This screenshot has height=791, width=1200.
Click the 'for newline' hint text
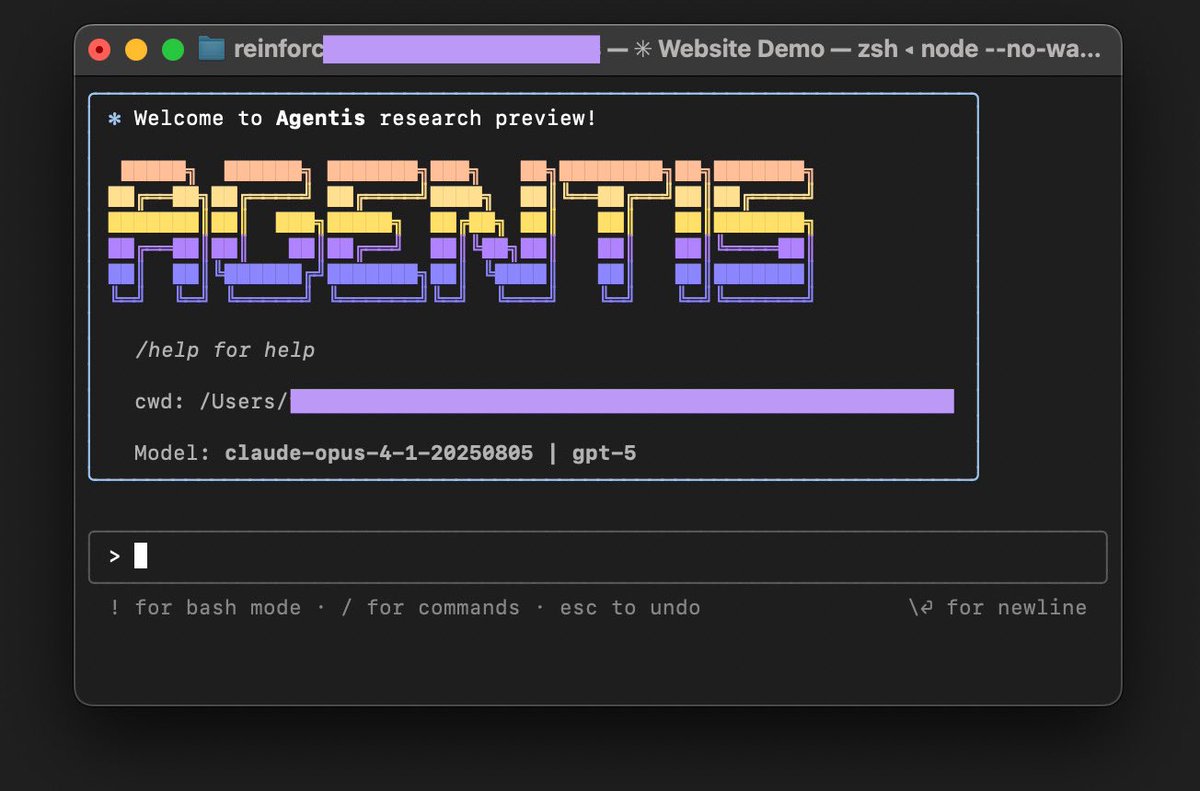point(1016,607)
